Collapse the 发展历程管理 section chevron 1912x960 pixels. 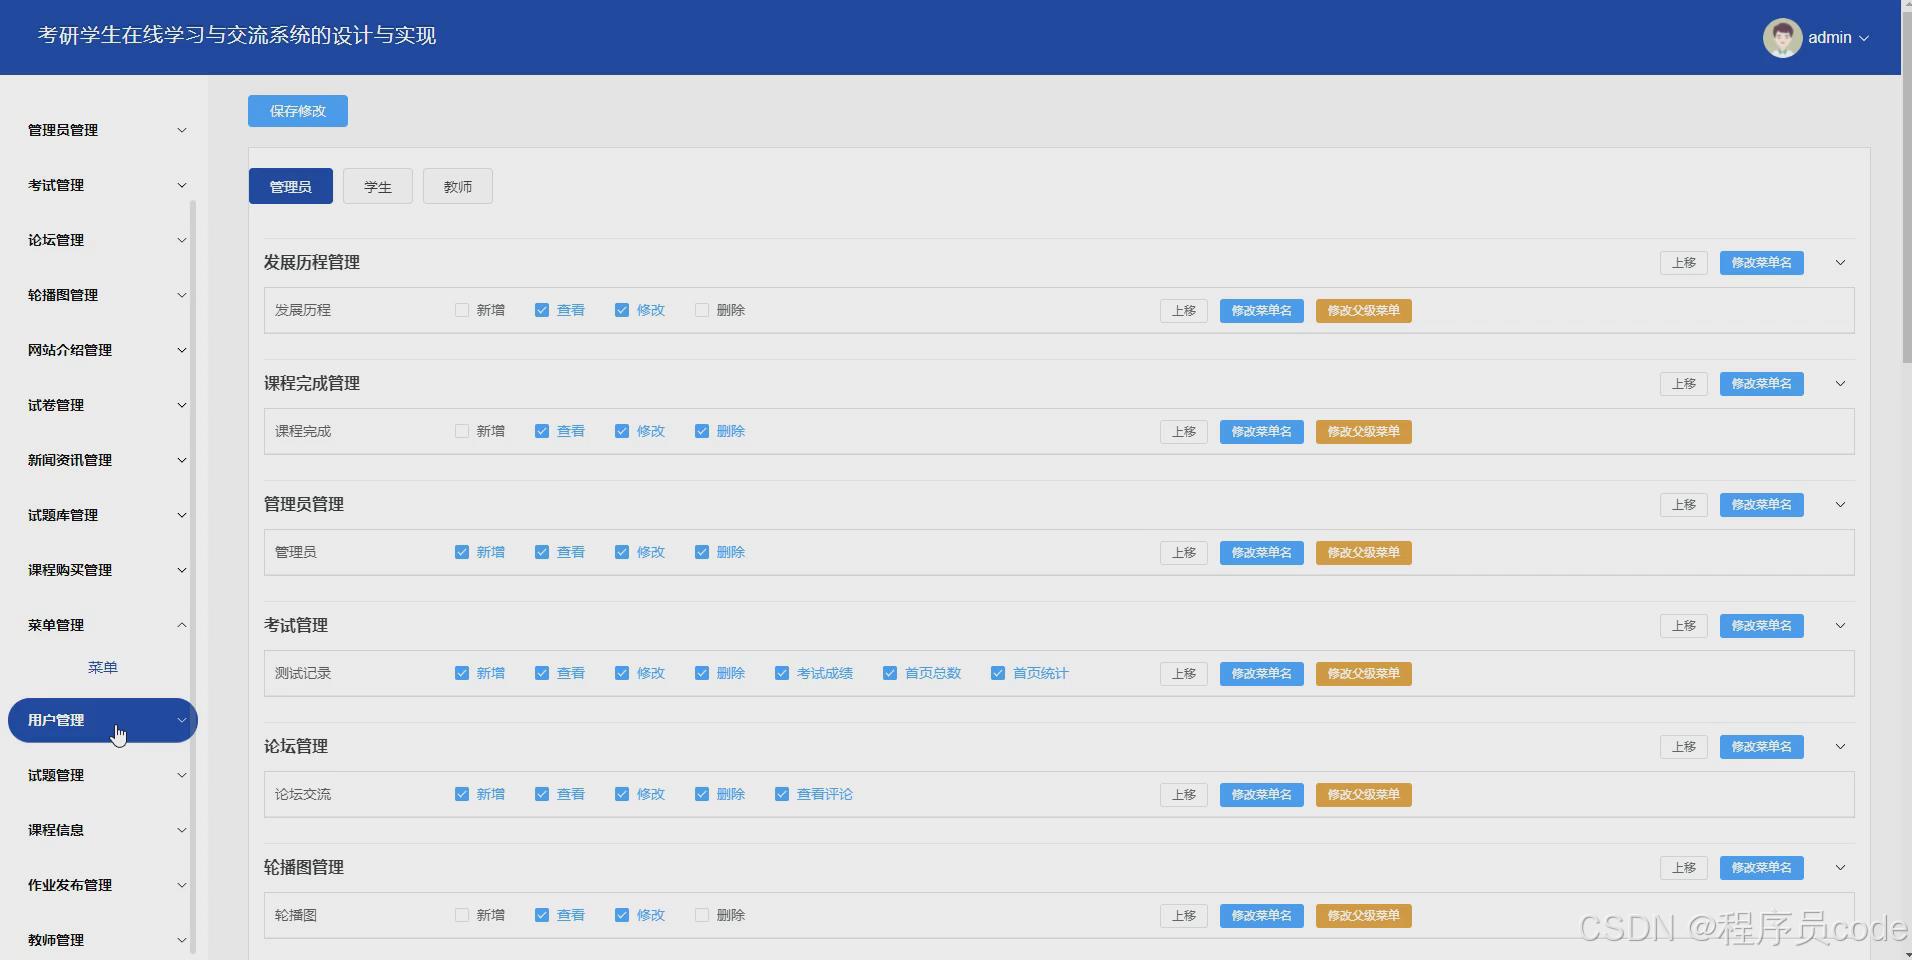[1840, 263]
